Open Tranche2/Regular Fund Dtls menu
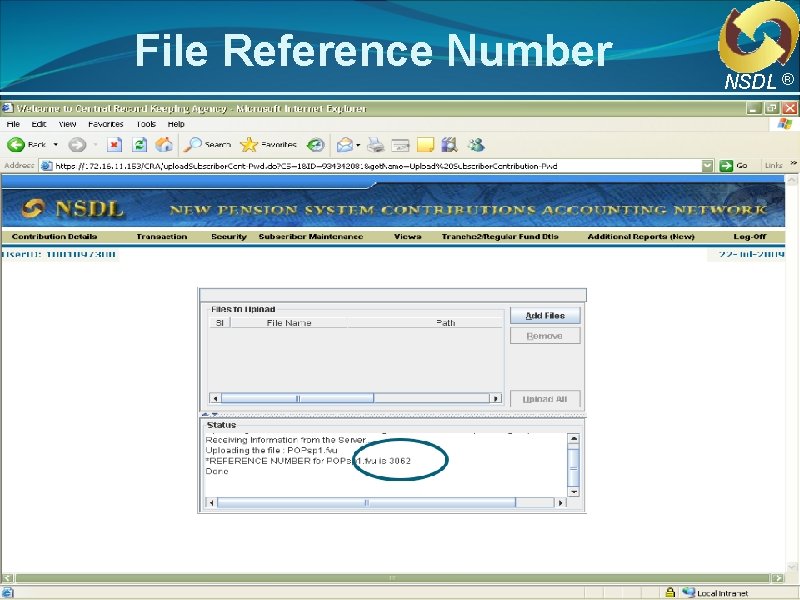Viewport: 800px width, 600px height. pyautogui.click(x=500, y=237)
